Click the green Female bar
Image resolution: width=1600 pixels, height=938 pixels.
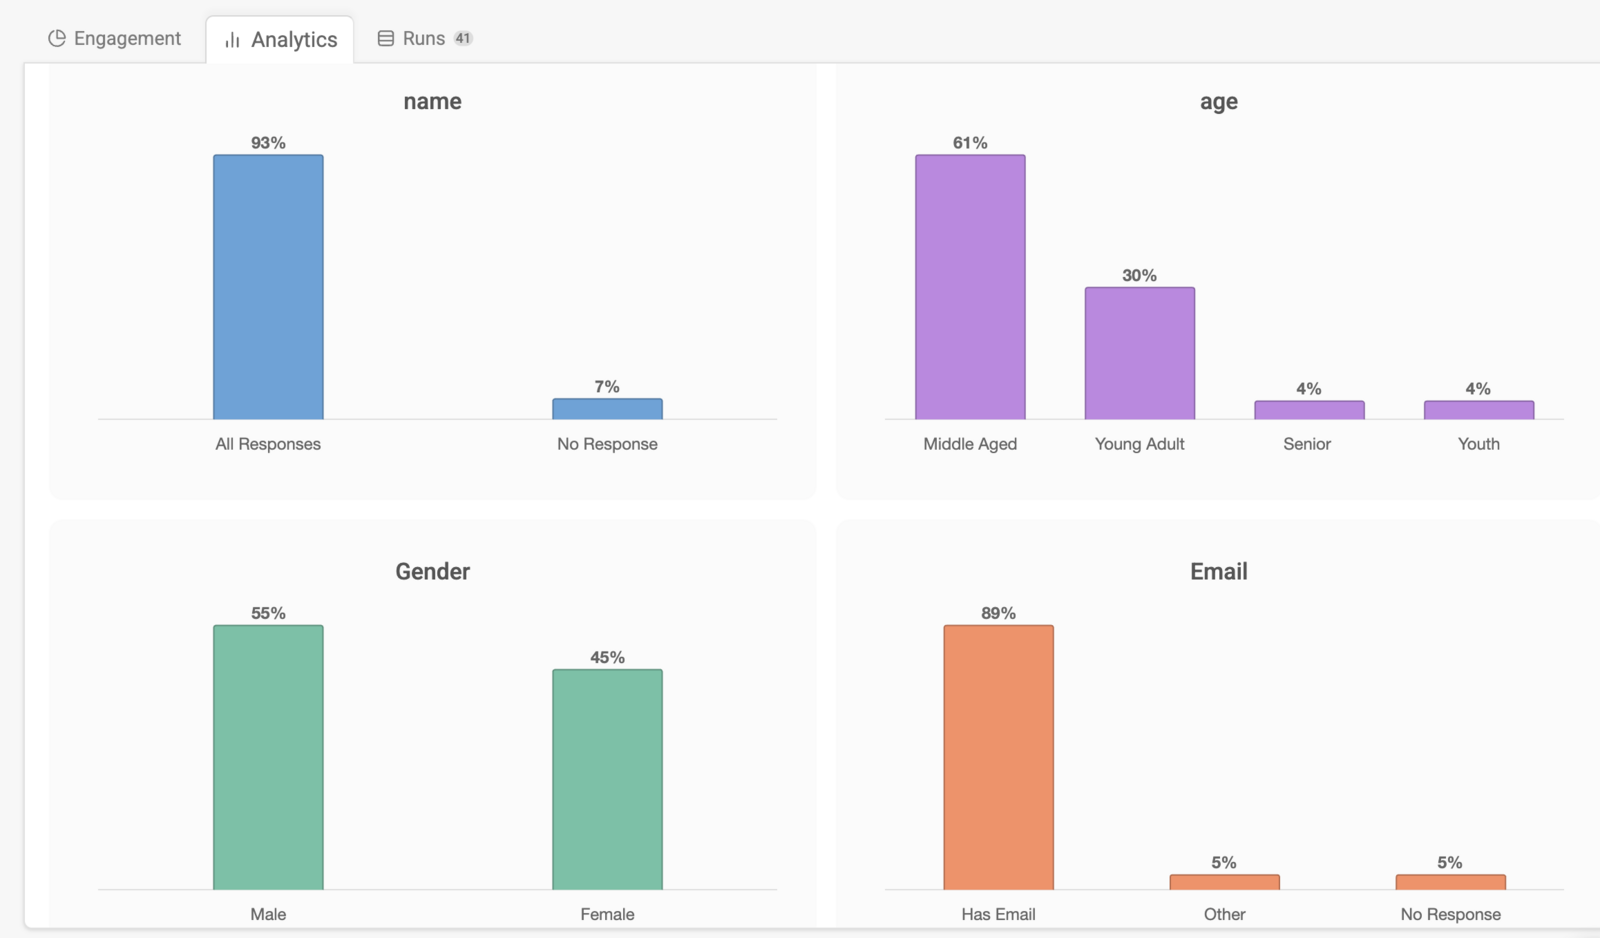tap(607, 779)
